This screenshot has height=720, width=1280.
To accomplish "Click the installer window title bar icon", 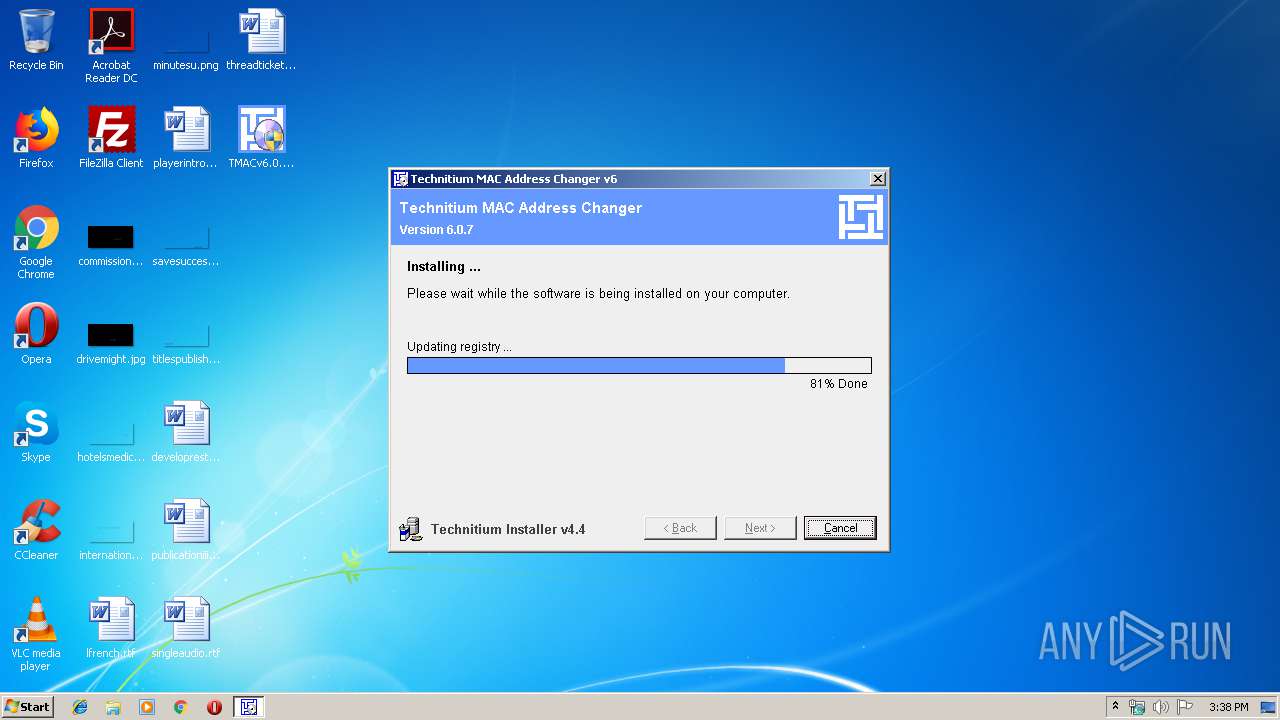I will click(400, 179).
